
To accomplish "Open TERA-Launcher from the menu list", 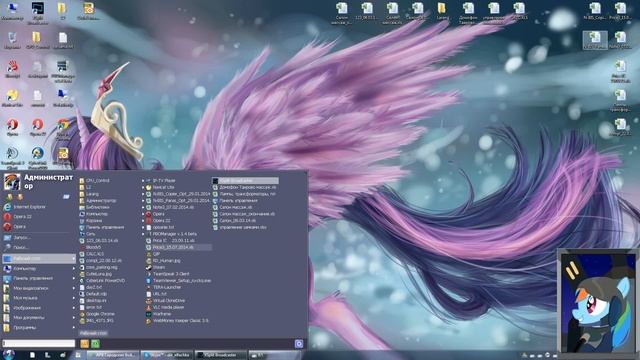I will 164,287.
